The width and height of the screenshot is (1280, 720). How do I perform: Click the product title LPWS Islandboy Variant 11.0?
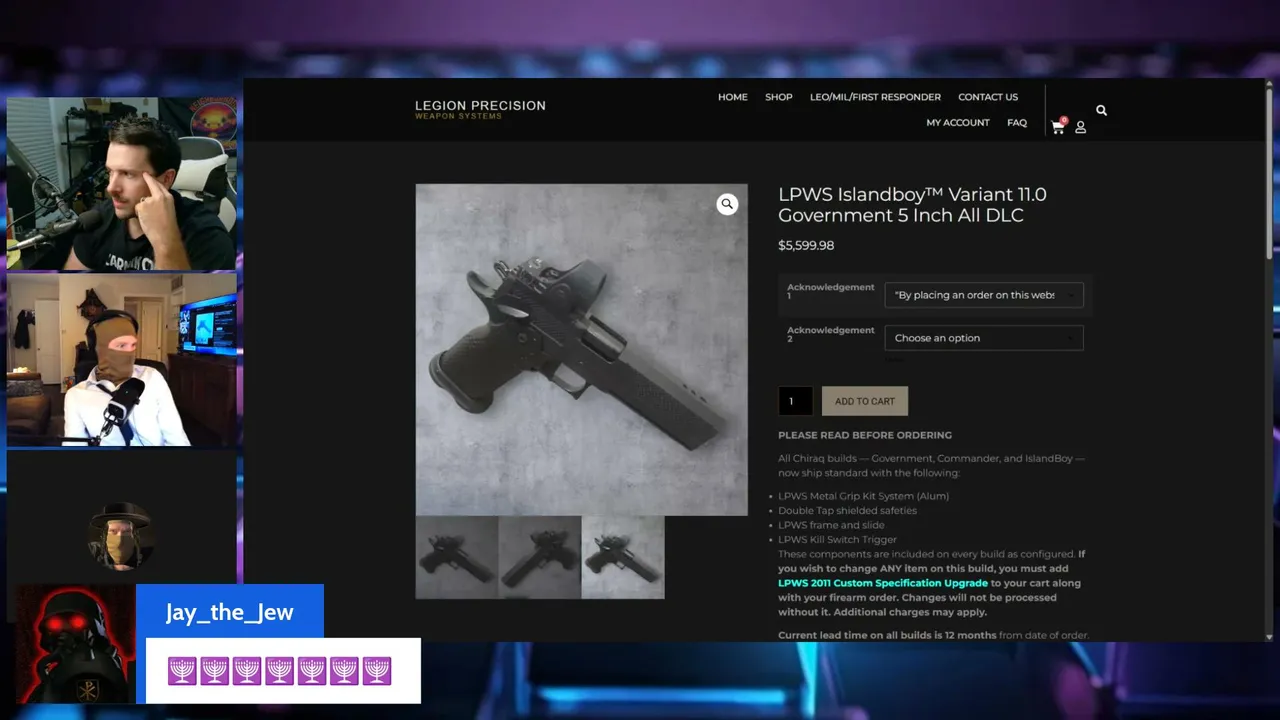point(913,204)
